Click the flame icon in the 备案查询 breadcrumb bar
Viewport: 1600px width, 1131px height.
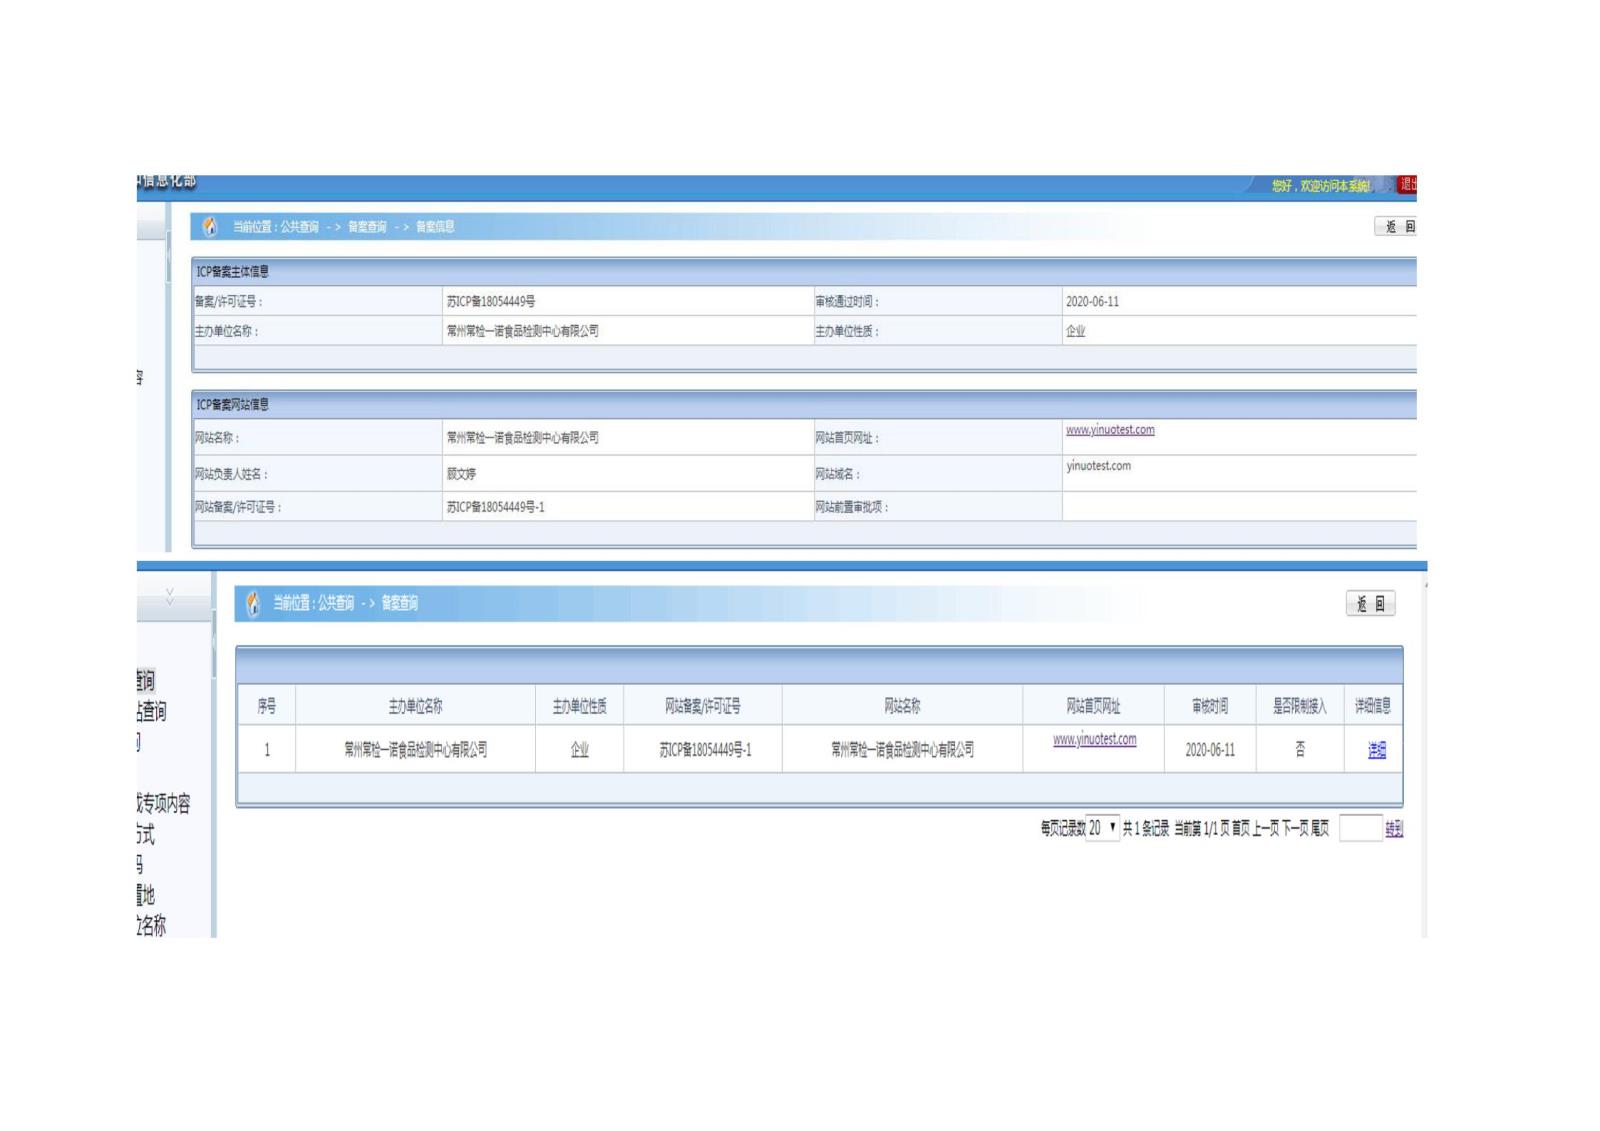[253, 604]
